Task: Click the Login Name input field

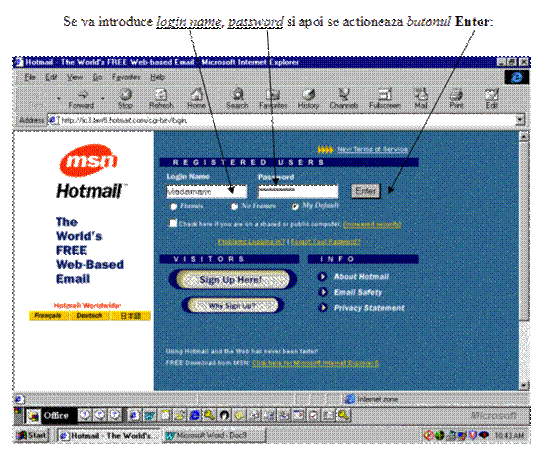Action: (x=206, y=191)
